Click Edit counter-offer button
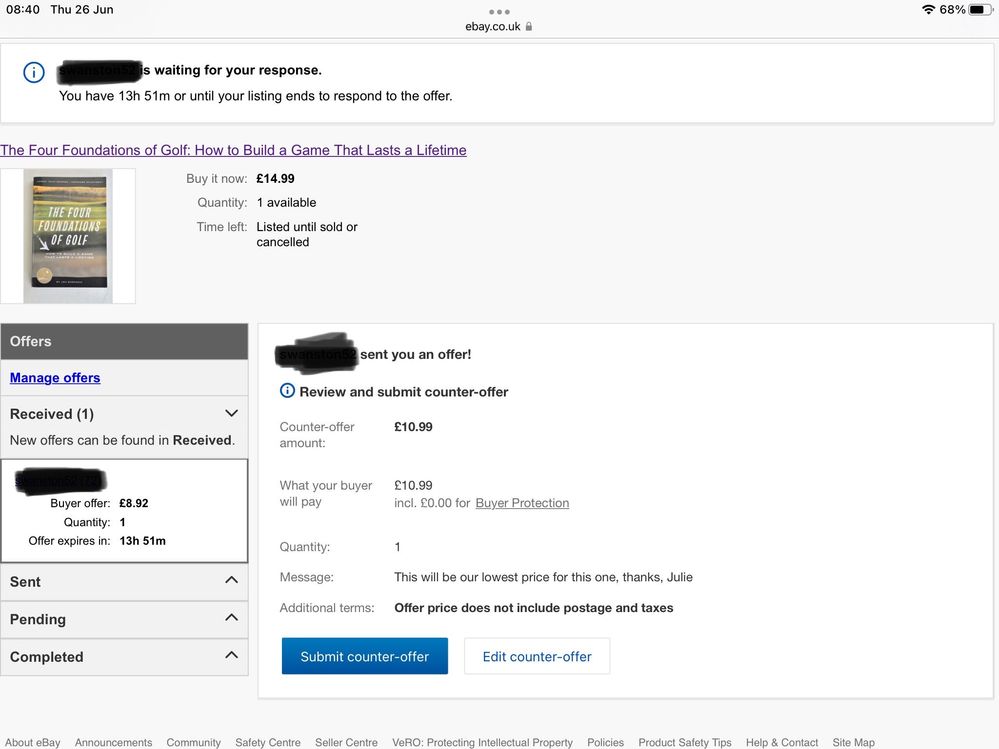Screen dimensions: 999x749 (x=537, y=656)
